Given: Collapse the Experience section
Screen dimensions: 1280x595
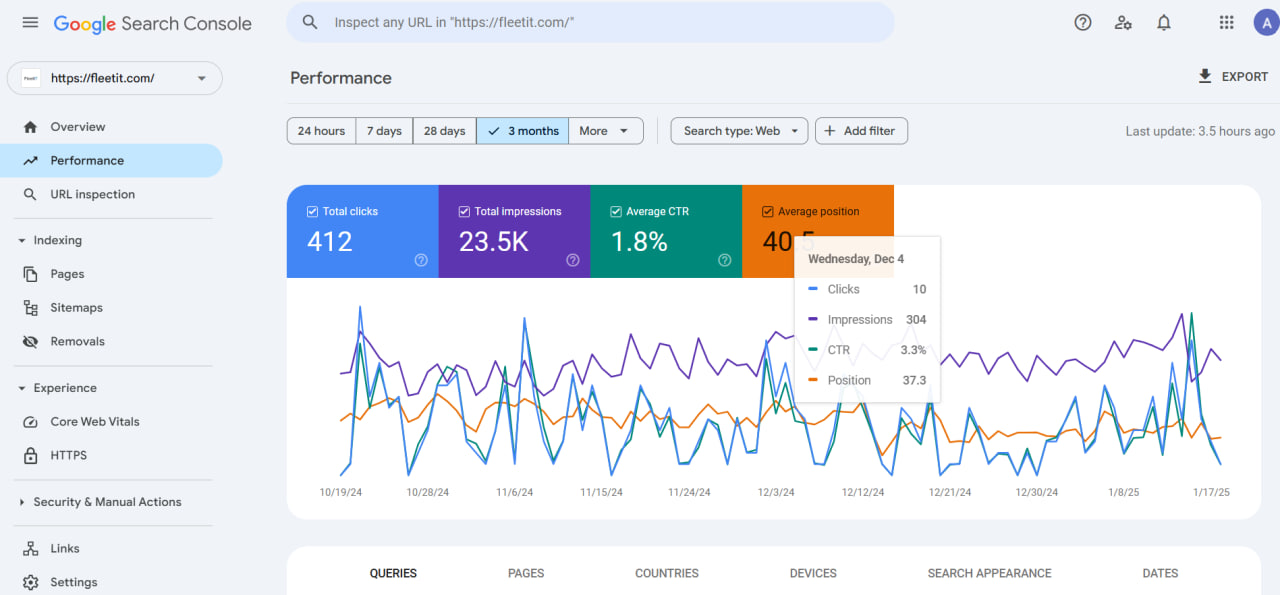Looking at the screenshot, I should 22,388.
